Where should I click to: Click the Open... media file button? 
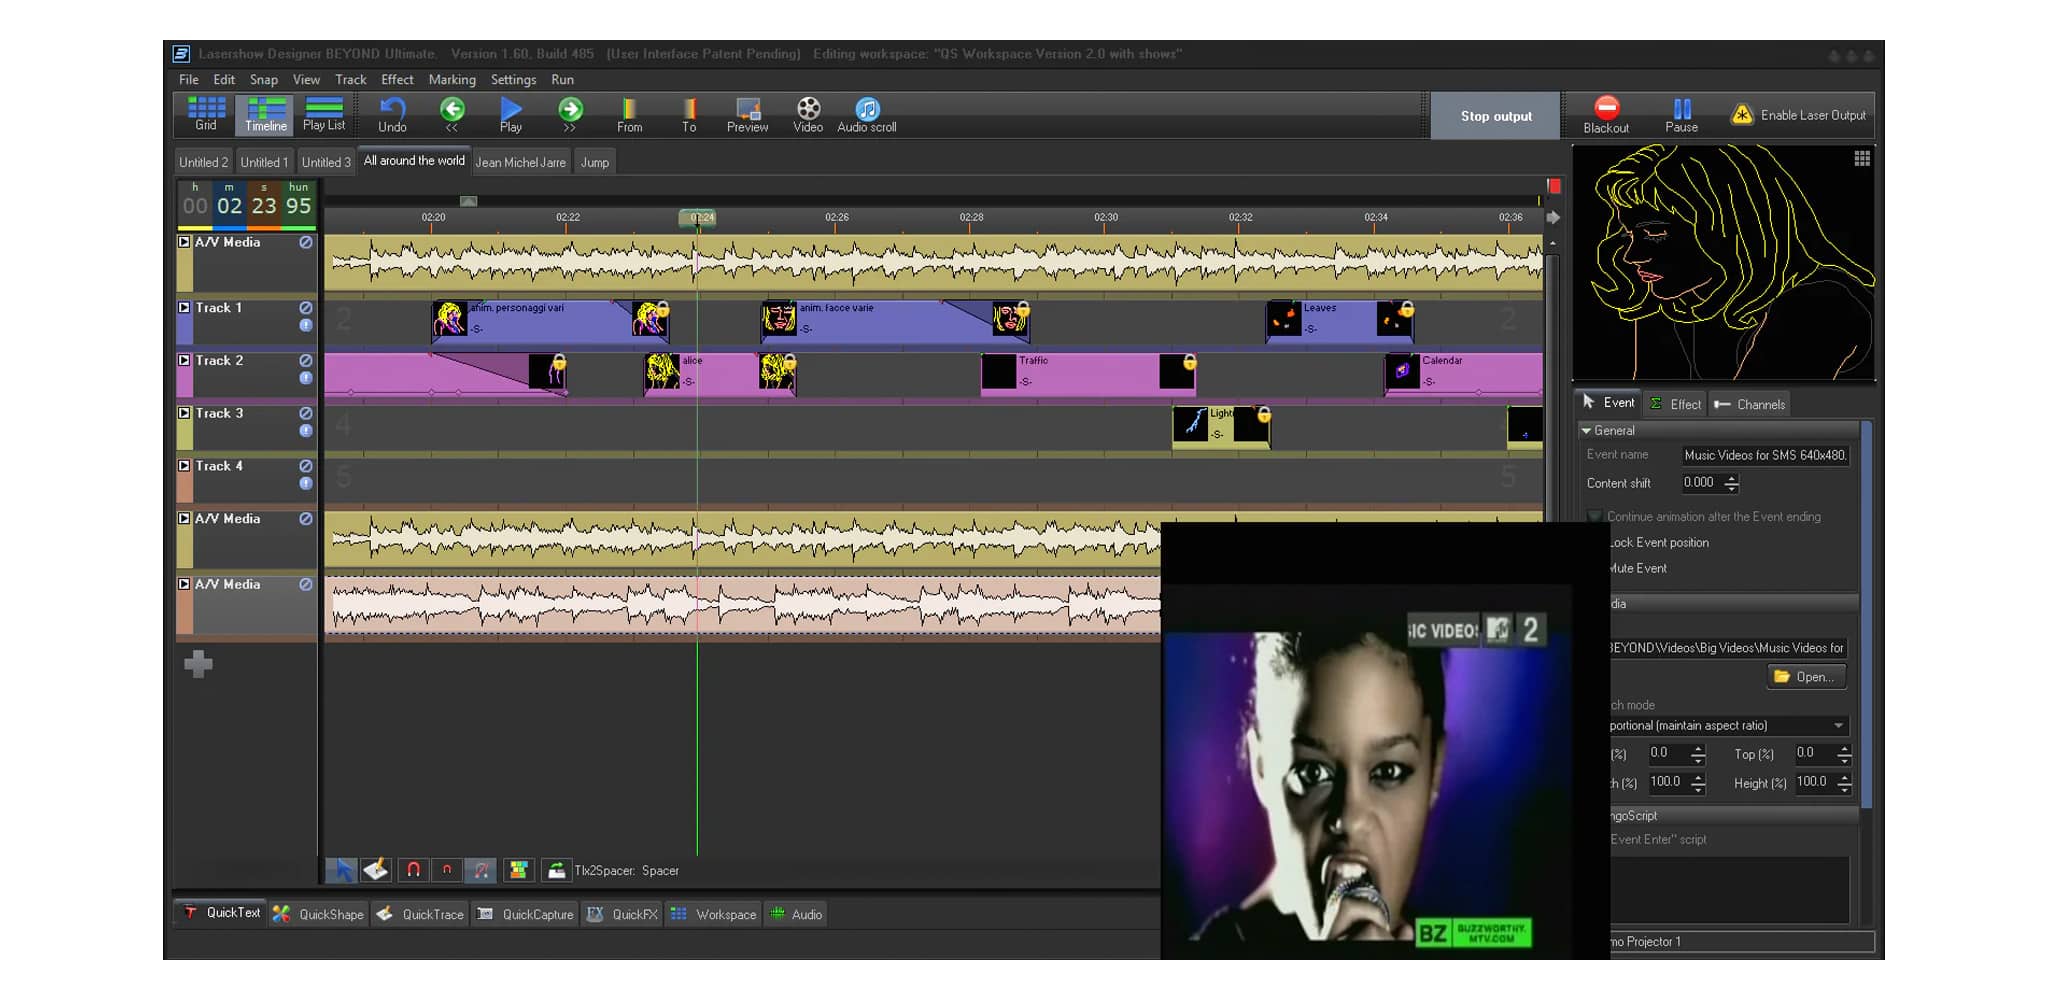pos(1805,677)
